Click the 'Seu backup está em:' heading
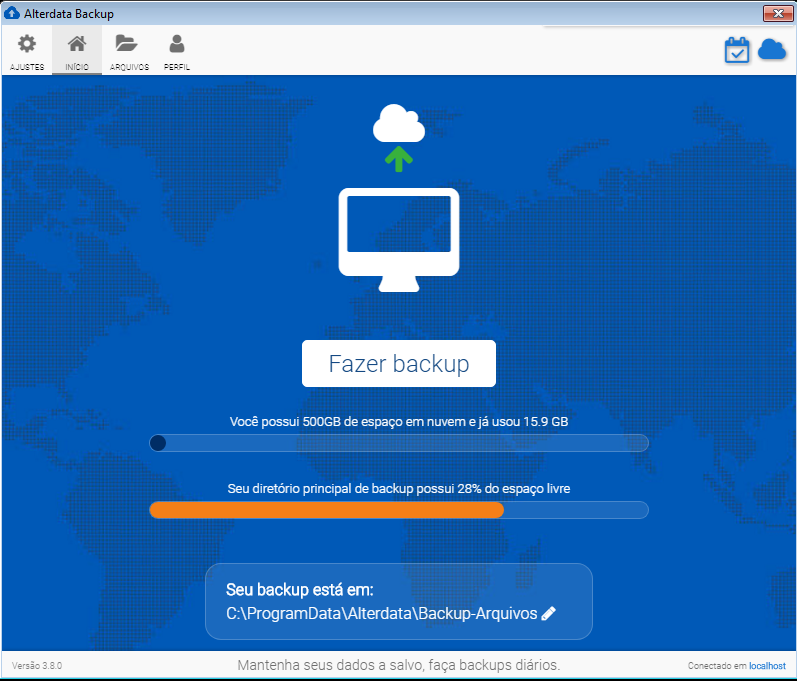The height and width of the screenshot is (681, 797). coord(299,590)
